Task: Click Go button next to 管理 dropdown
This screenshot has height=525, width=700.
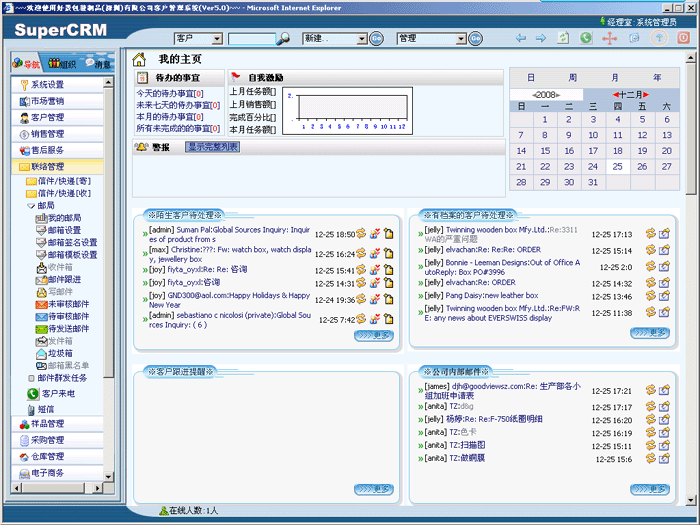Action: point(476,39)
